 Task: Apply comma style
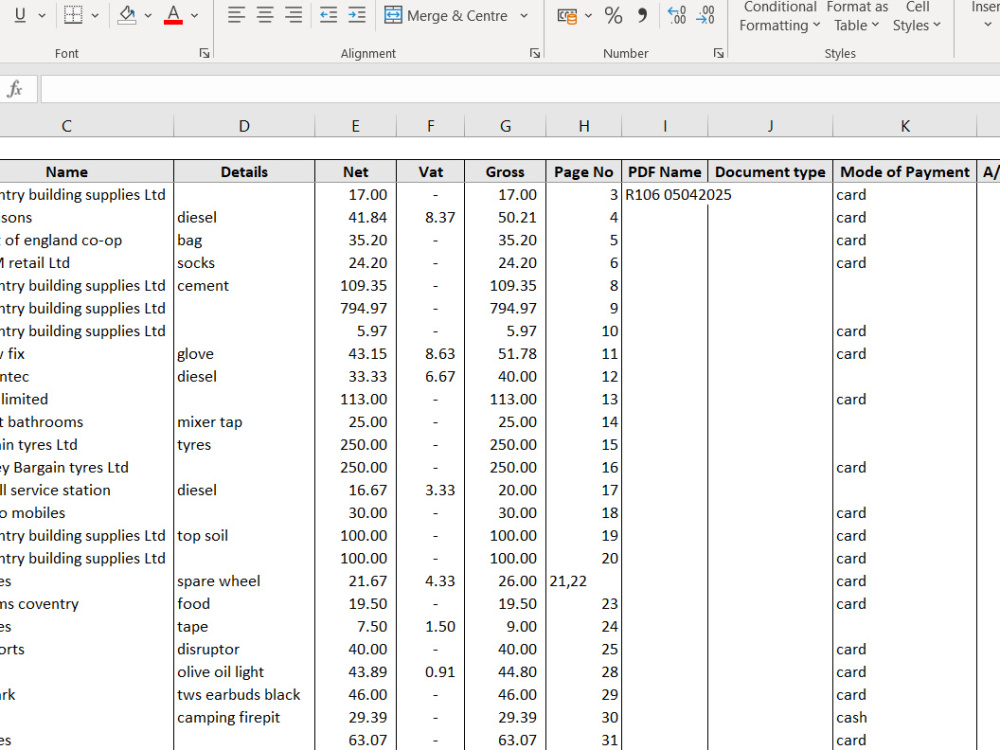[642, 15]
